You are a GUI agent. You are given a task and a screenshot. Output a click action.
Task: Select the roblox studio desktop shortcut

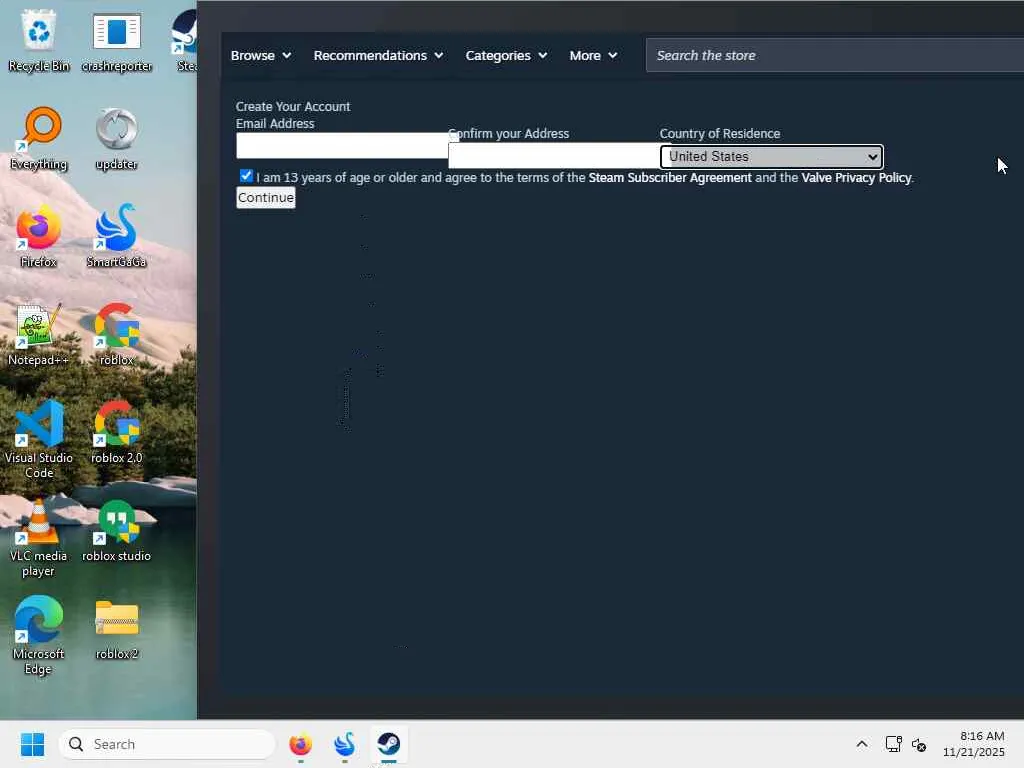click(116, 530)
